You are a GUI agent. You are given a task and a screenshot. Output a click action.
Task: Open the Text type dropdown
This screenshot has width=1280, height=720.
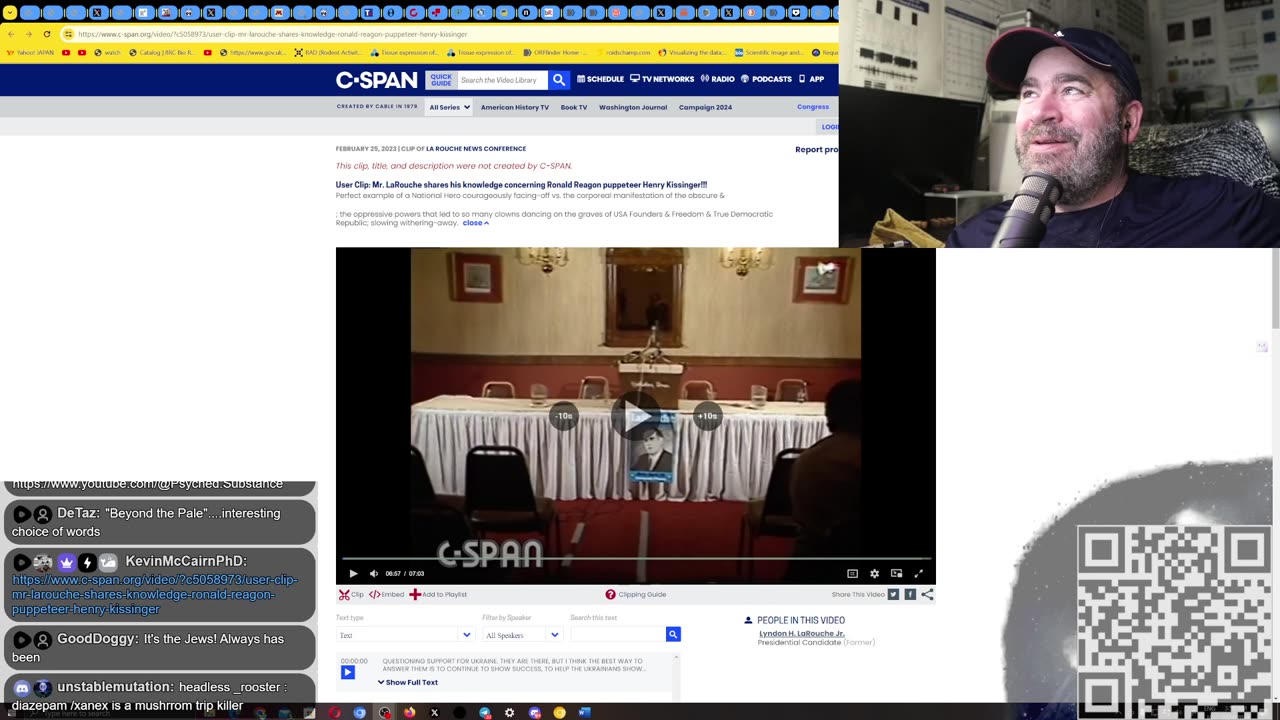point(405,634)
